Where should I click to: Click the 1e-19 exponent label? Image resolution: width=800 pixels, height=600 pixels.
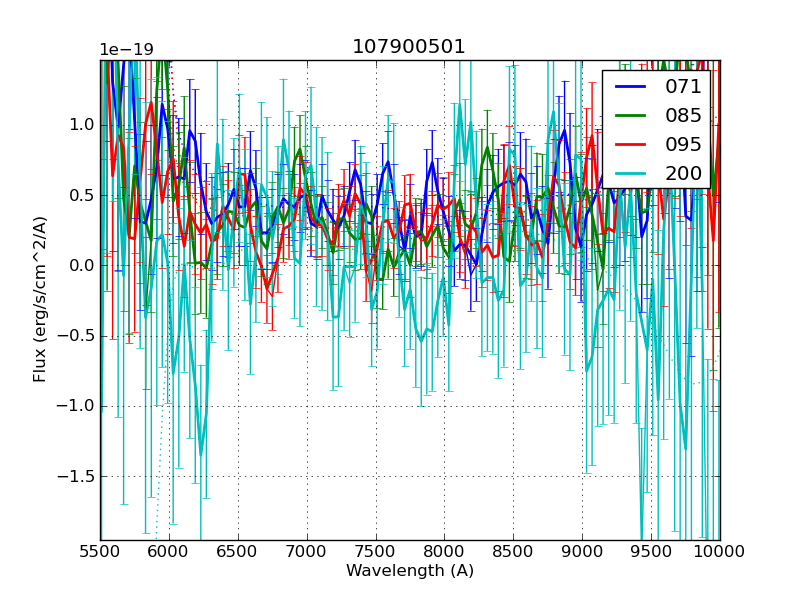(127, 50)
